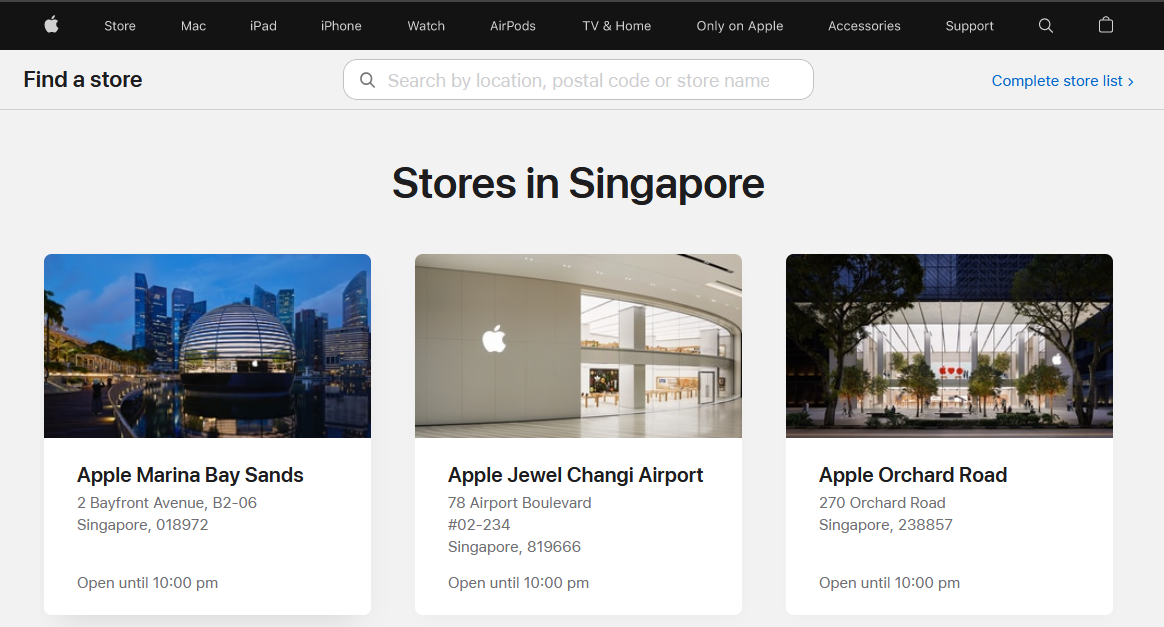Open the Apple Marina Bay Sands store photo
The width and height of the screenshot is (1164, 627).
[207, 346]
